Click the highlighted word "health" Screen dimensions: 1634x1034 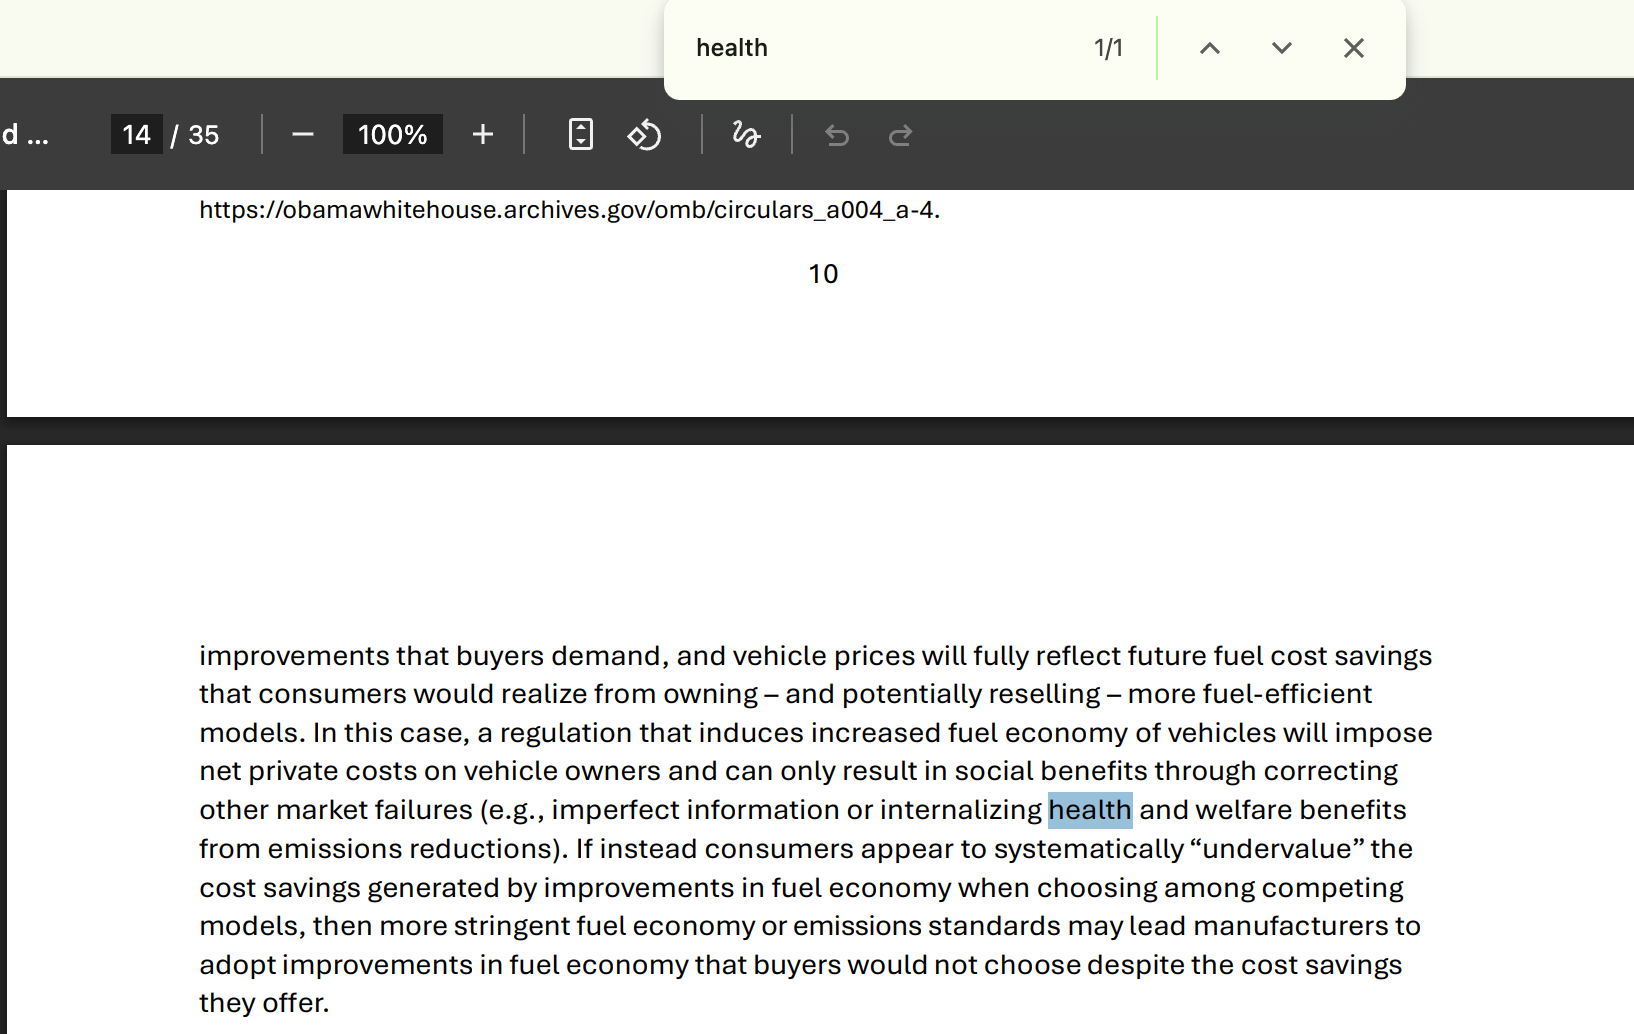point(1089,810)
